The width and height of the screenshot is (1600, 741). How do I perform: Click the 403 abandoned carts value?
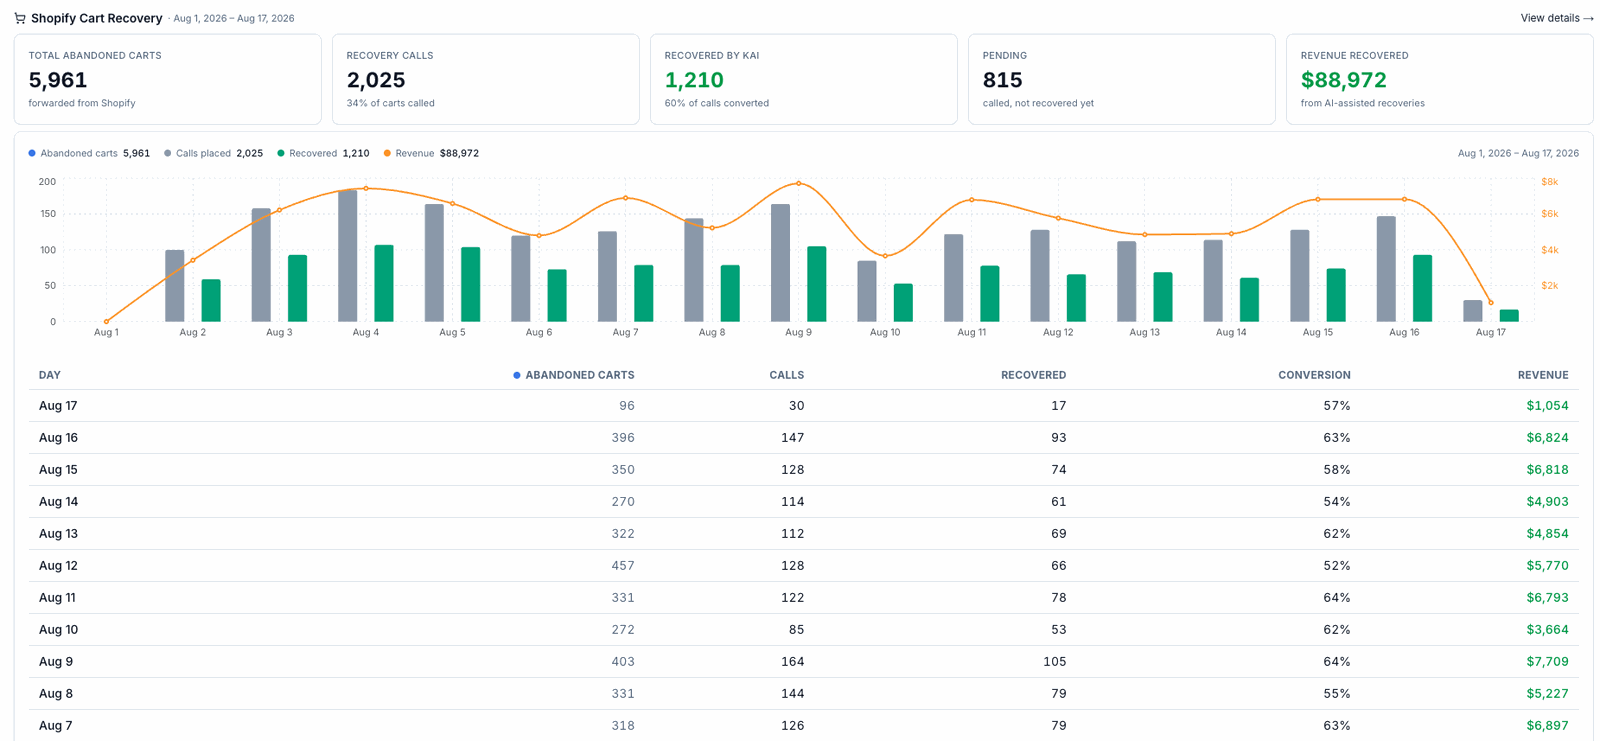(623, 662)
